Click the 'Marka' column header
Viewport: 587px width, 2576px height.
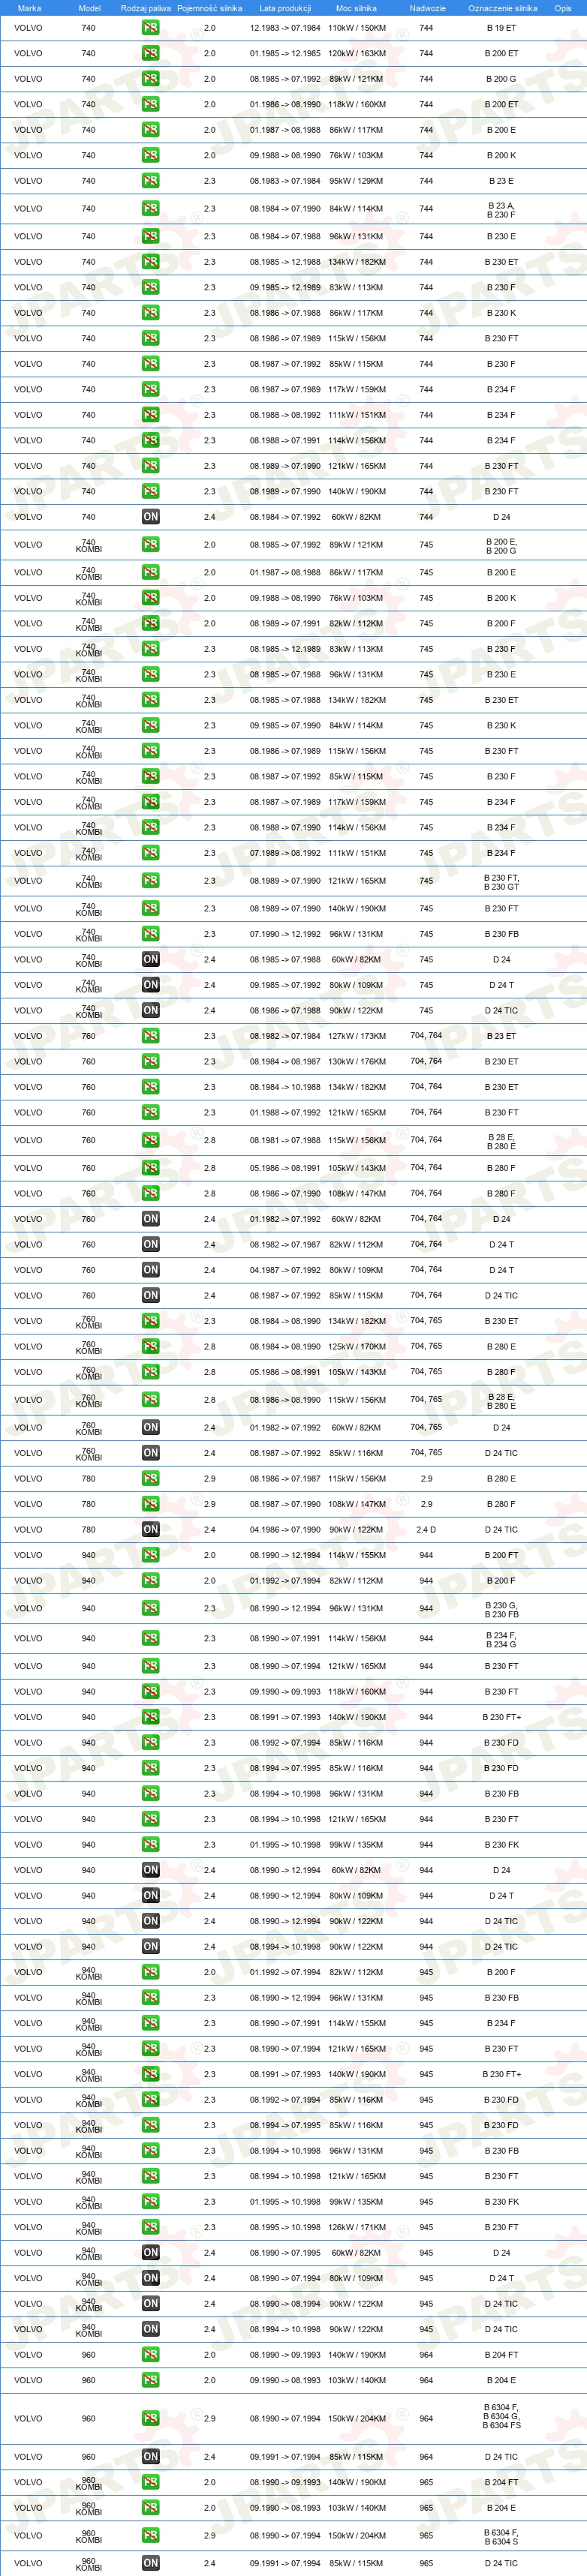coord(29,8)
